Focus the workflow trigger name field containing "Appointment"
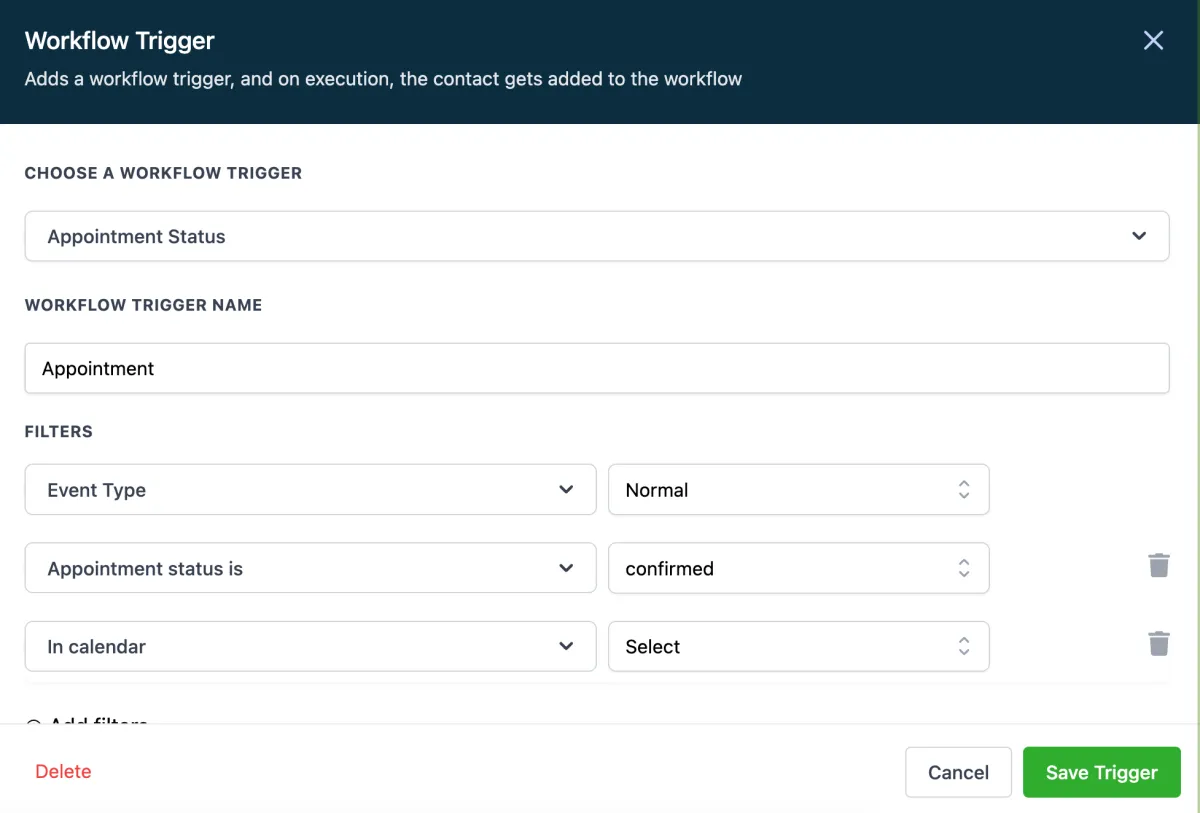Viewport: 1200px width, 813px height. point(596,368)
